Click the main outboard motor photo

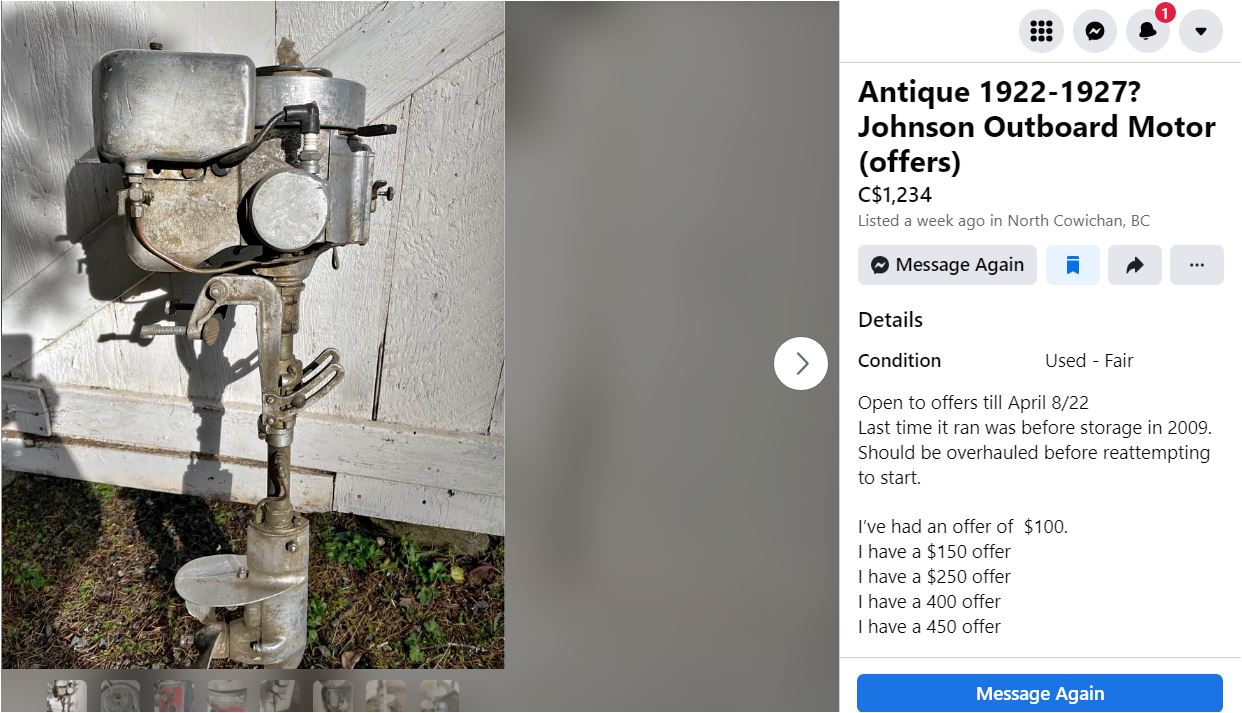pos(253,335)
